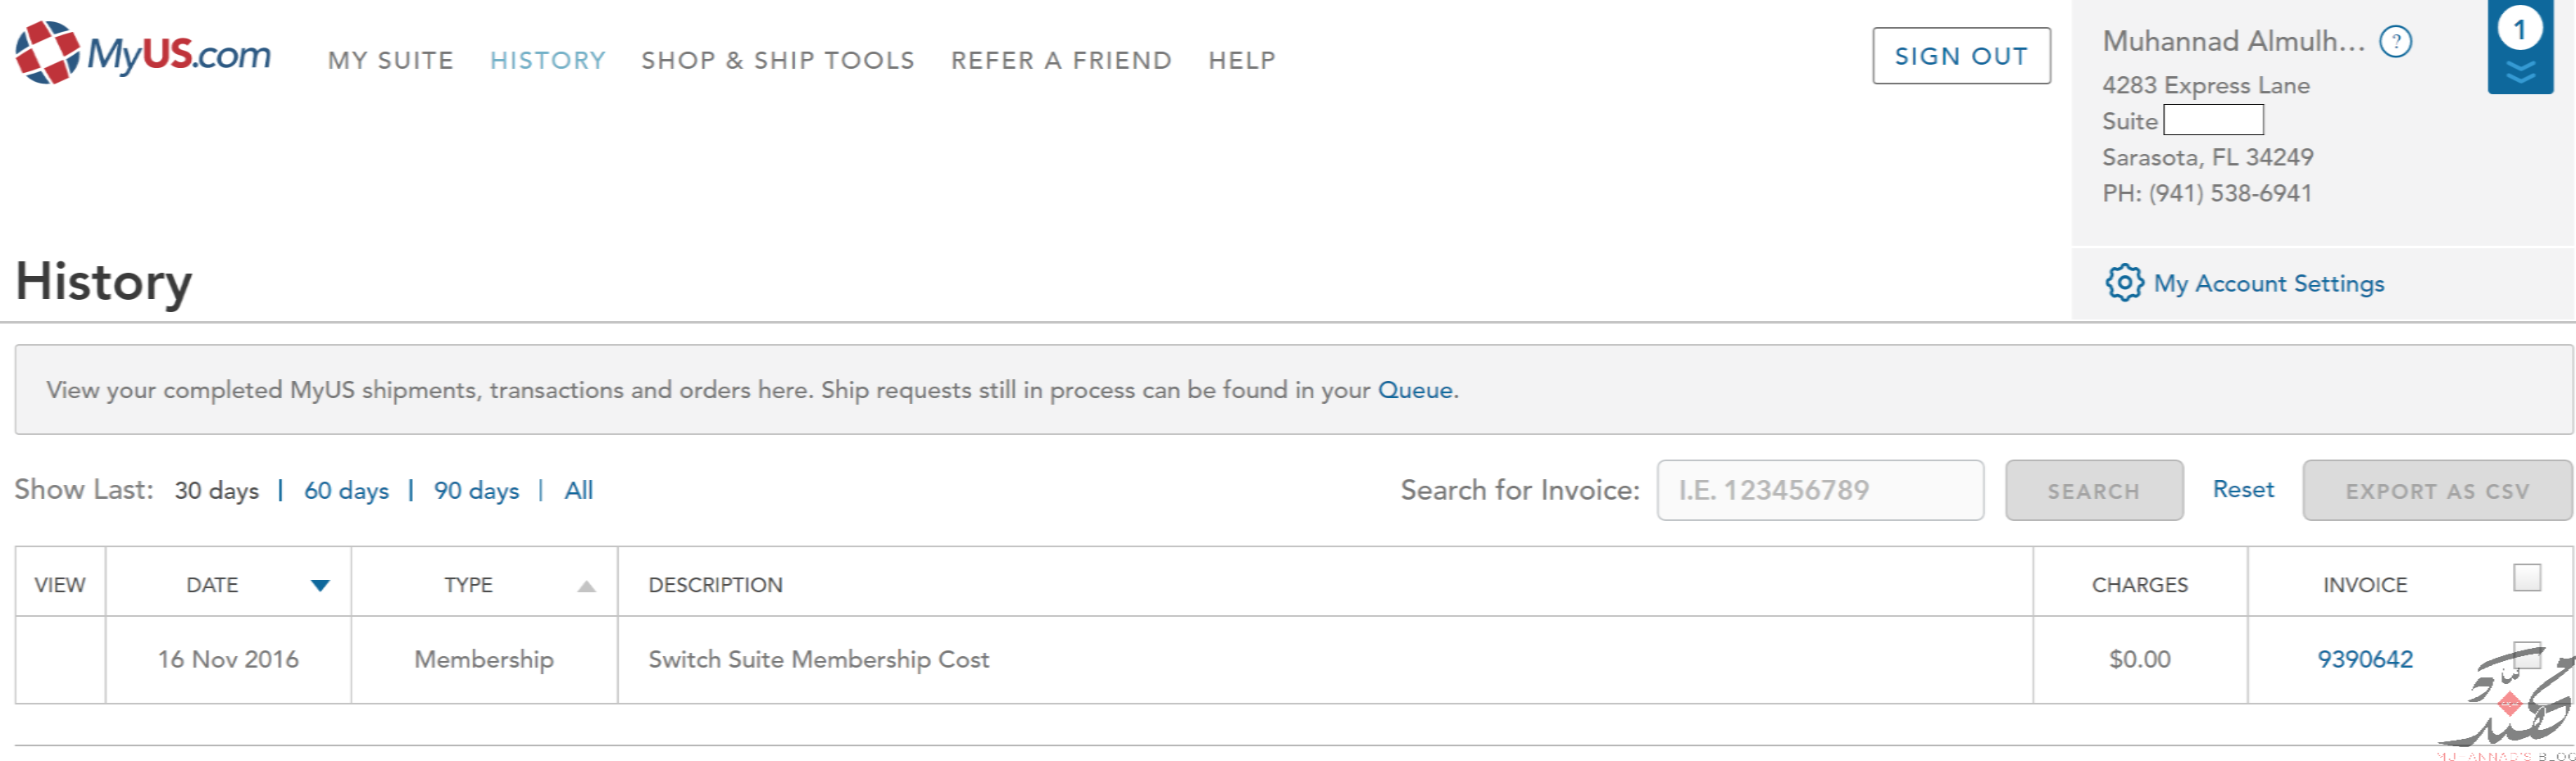Go to the MY SUITE menu
Screen dimensions: 2576x761
point(391,61)
